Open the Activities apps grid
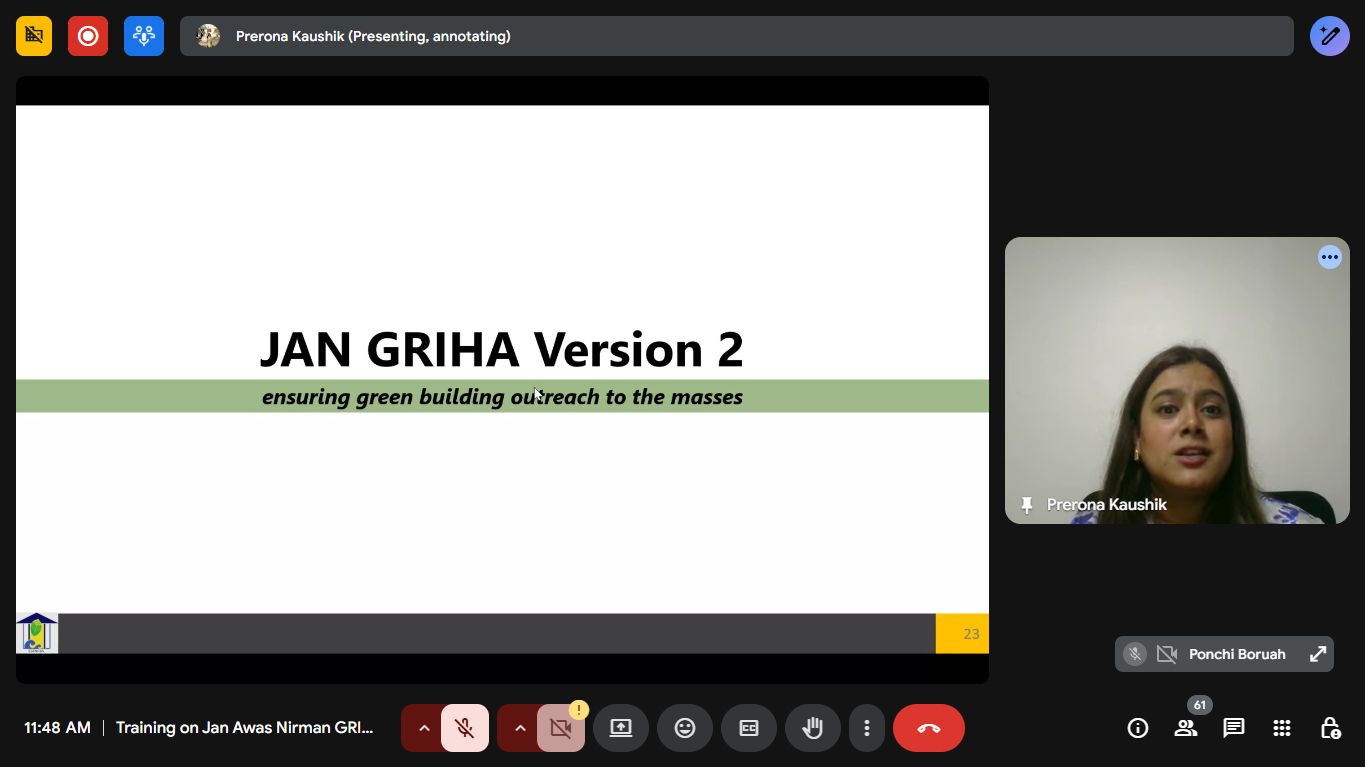The image size is (1365, 767). tap(1281, 728)
